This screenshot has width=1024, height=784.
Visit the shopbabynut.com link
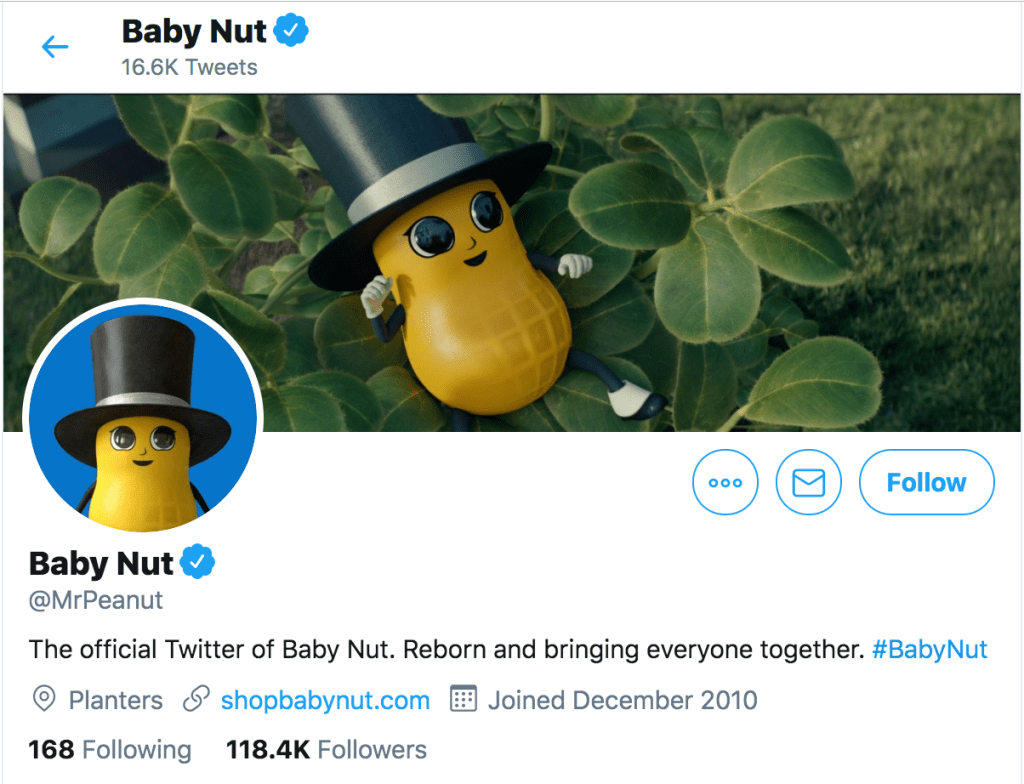(x=325, y=700)
